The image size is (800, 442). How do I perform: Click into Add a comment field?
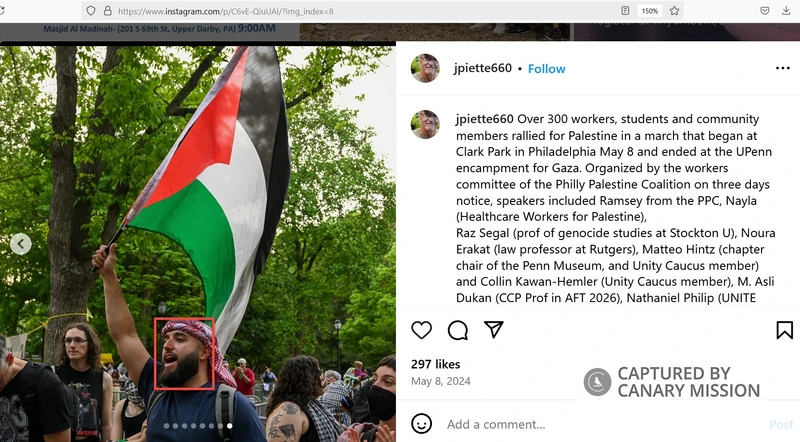click(602, 424)
